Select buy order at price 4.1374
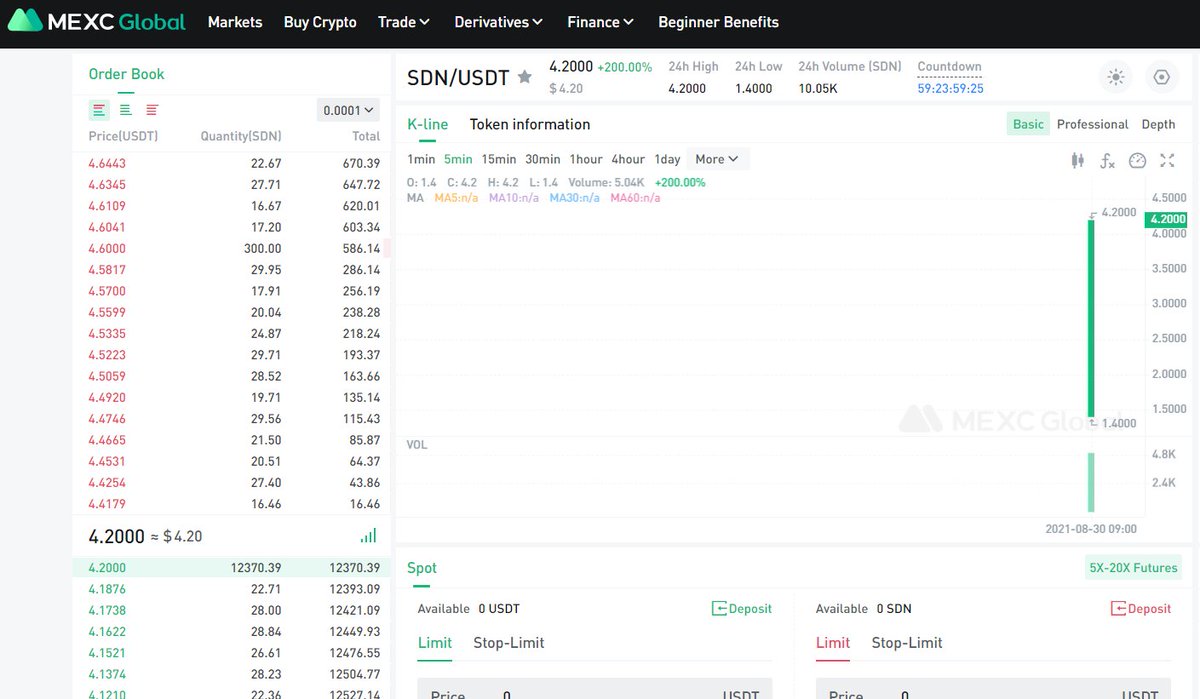This screenshot has height=699, width=1200. [x=232, y=674]
